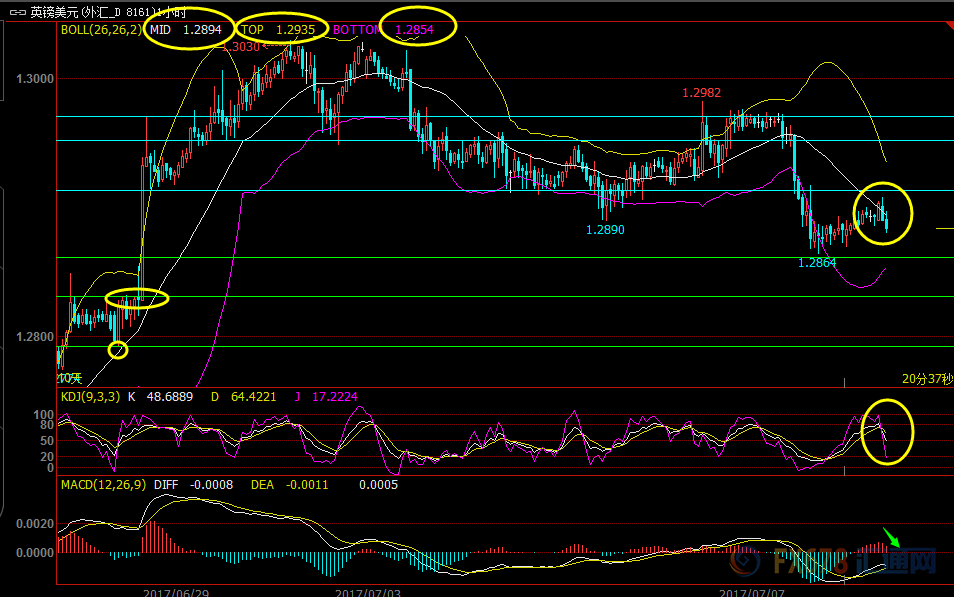Open the MACD(12,26,9) indicator label
The height and width of the screenshot is (597, 954).
pyautogui.click(x=103, y=485)
